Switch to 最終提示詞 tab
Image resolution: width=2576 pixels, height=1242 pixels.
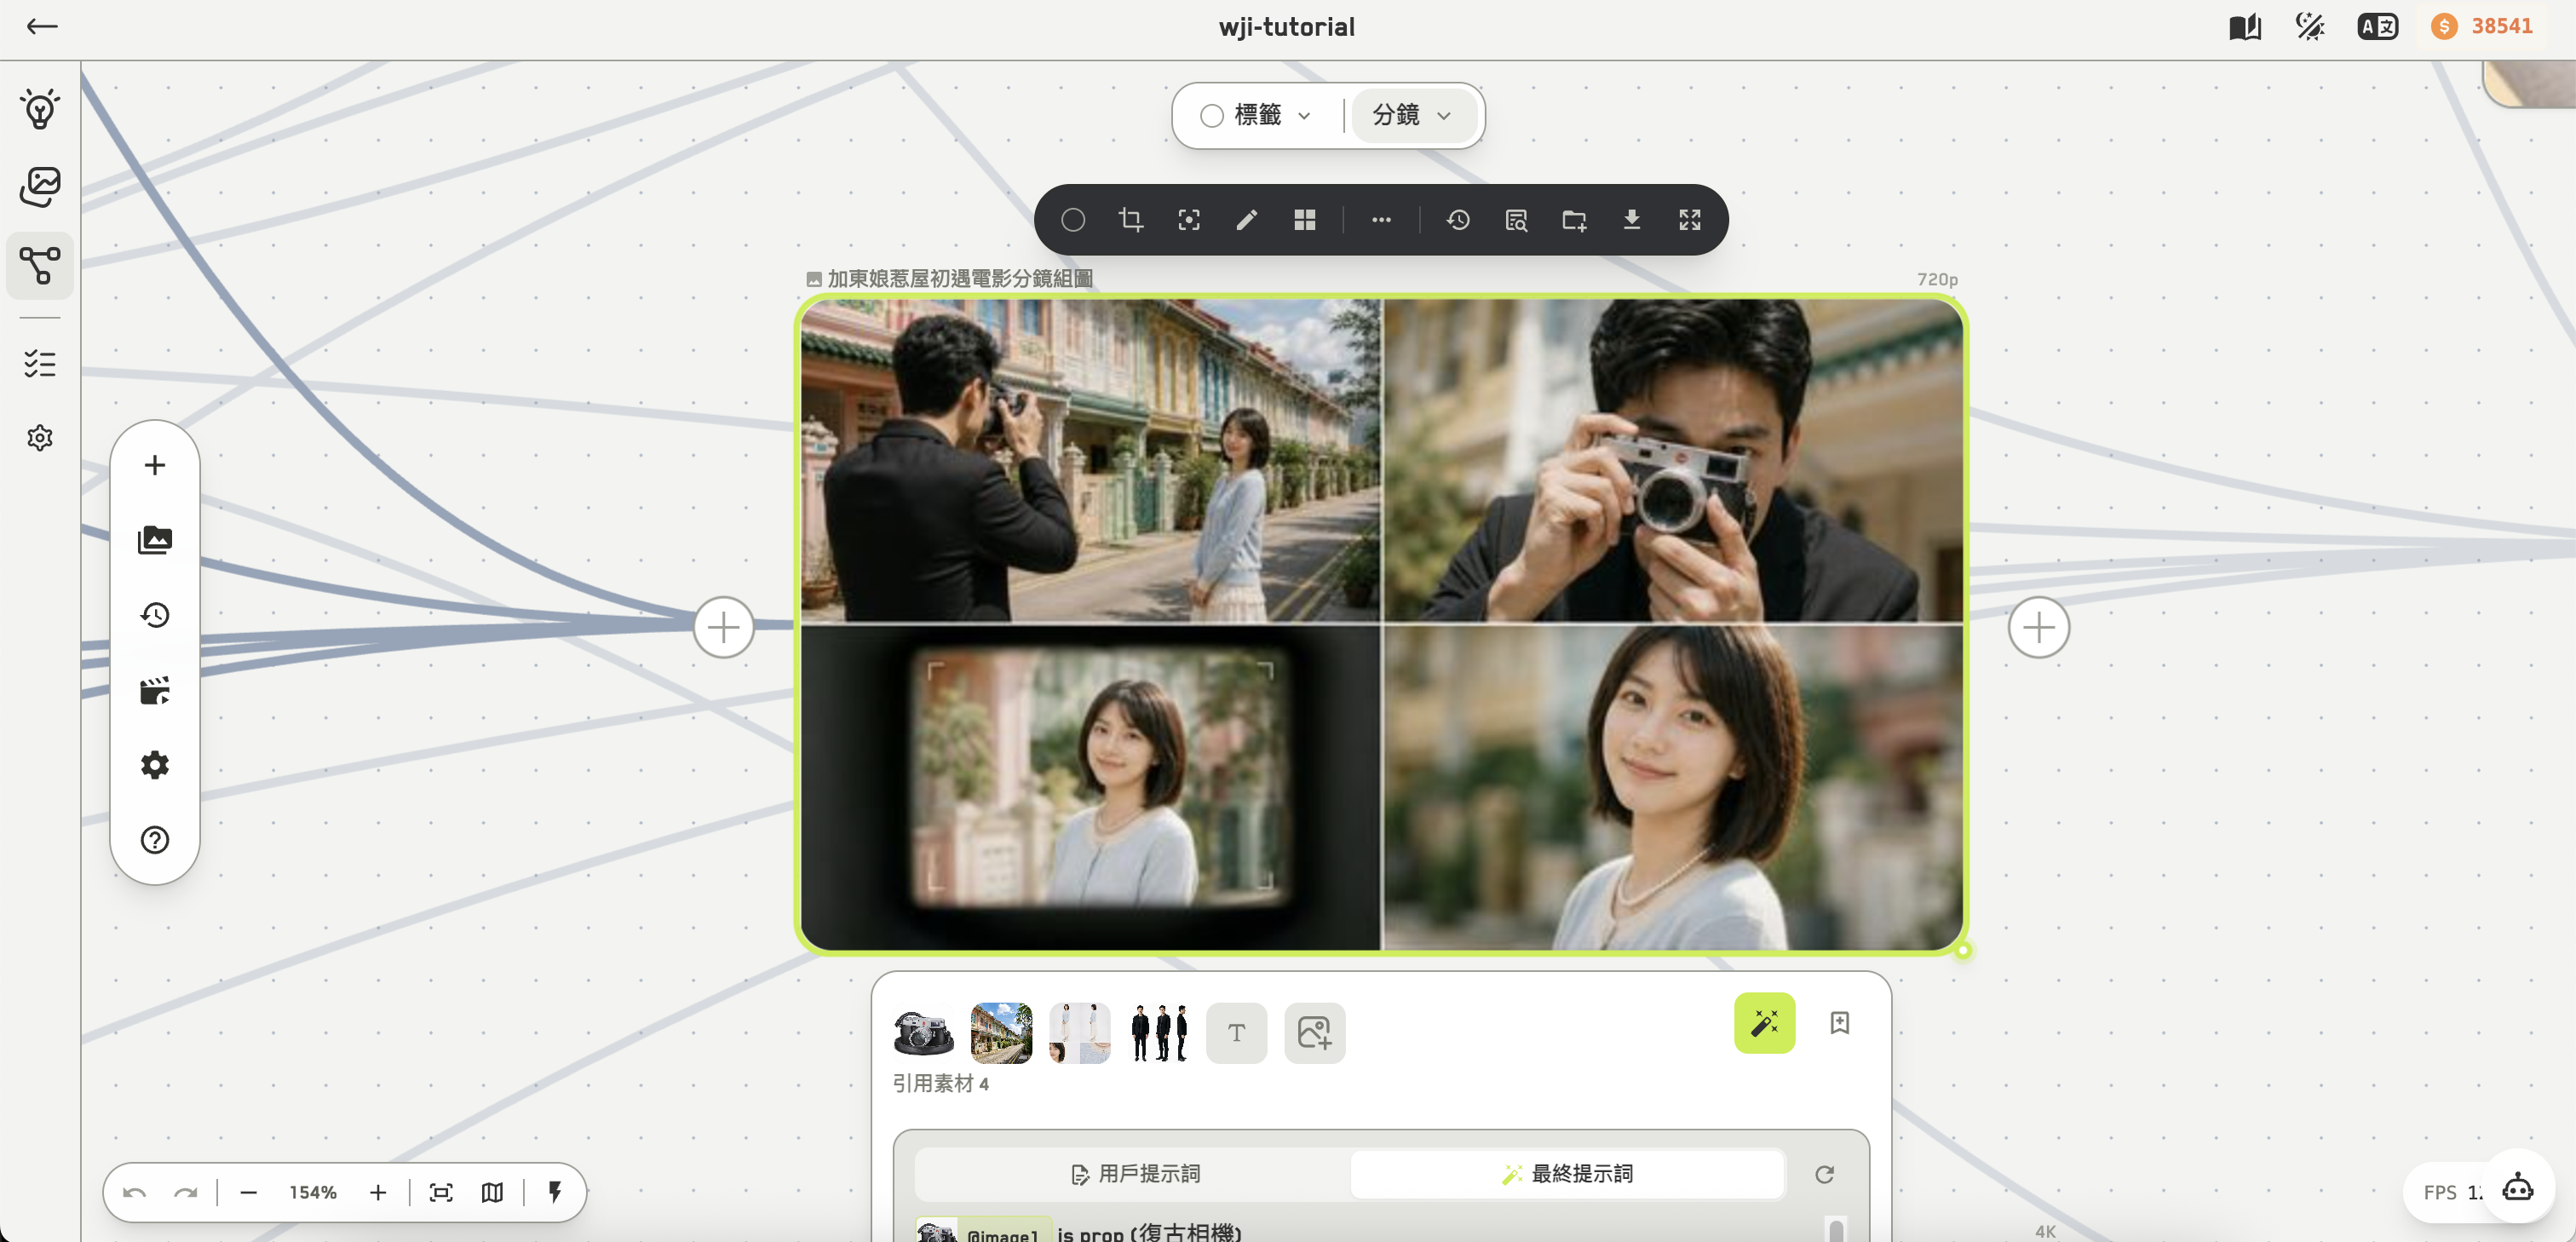click(x=1567, y=1174)
